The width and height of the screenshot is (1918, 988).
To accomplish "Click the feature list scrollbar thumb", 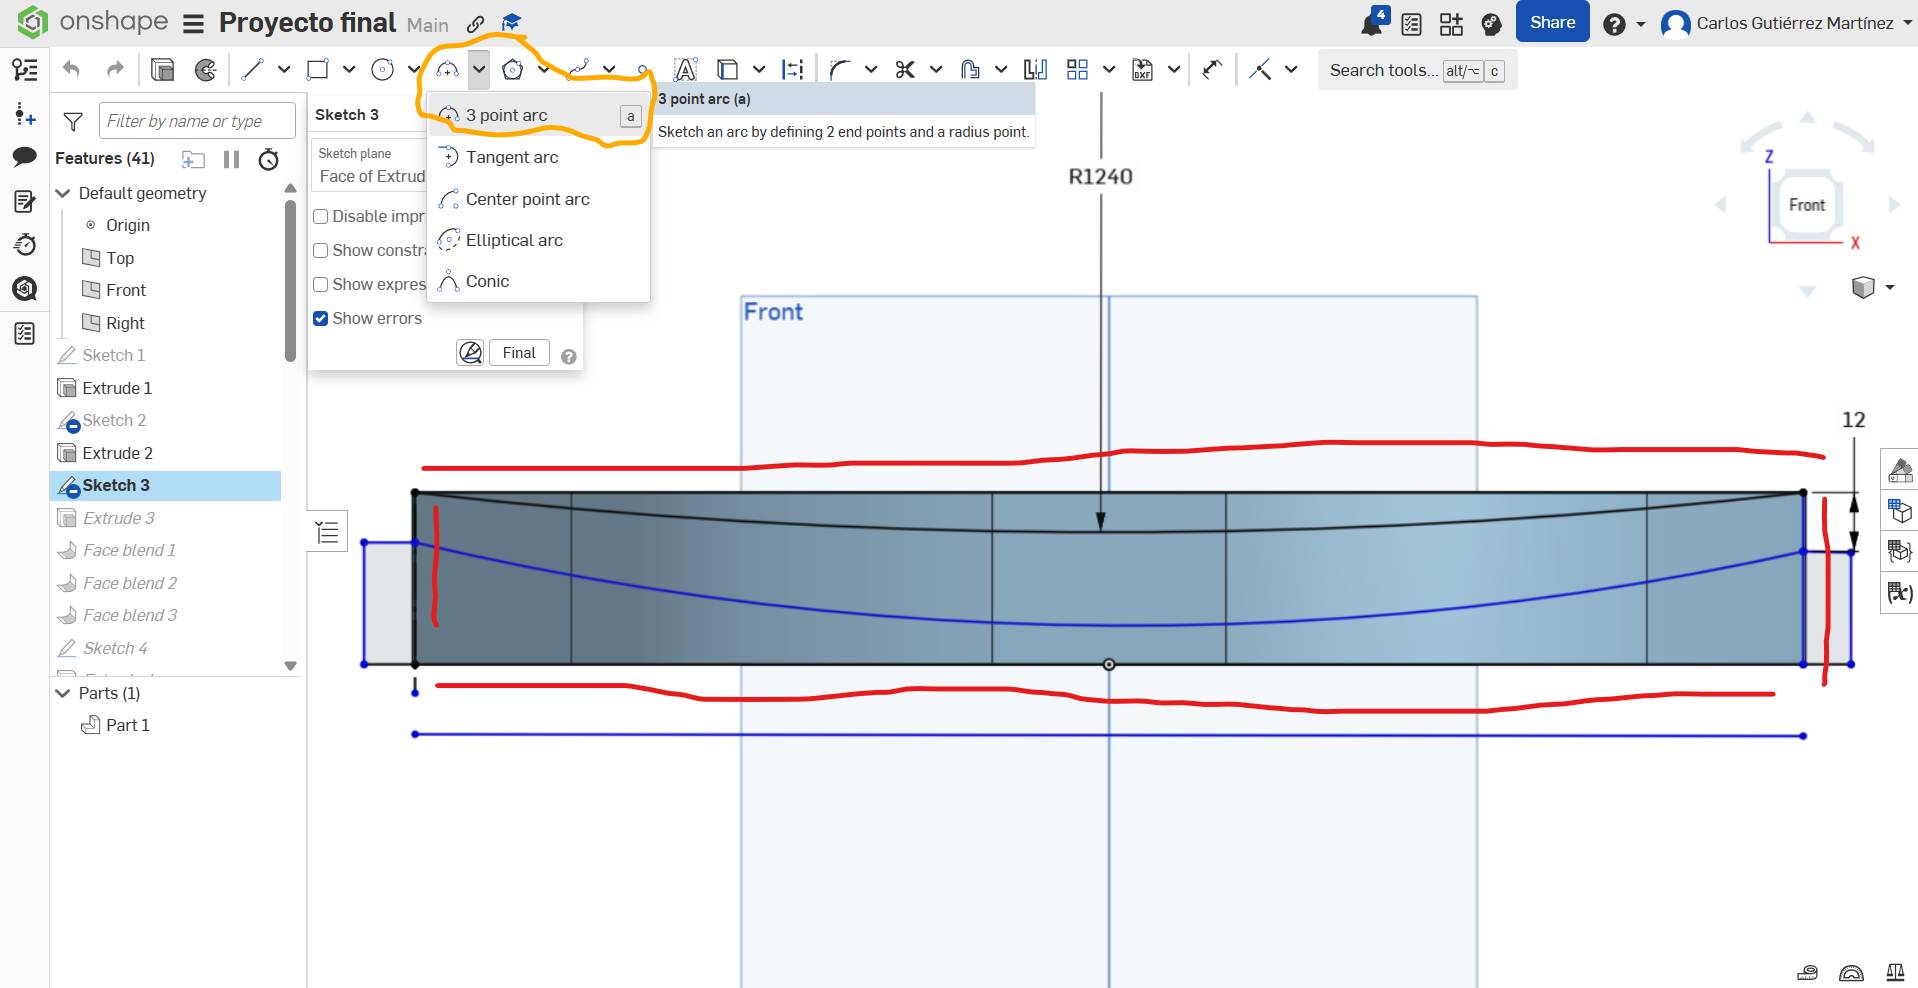I will 290,280.
